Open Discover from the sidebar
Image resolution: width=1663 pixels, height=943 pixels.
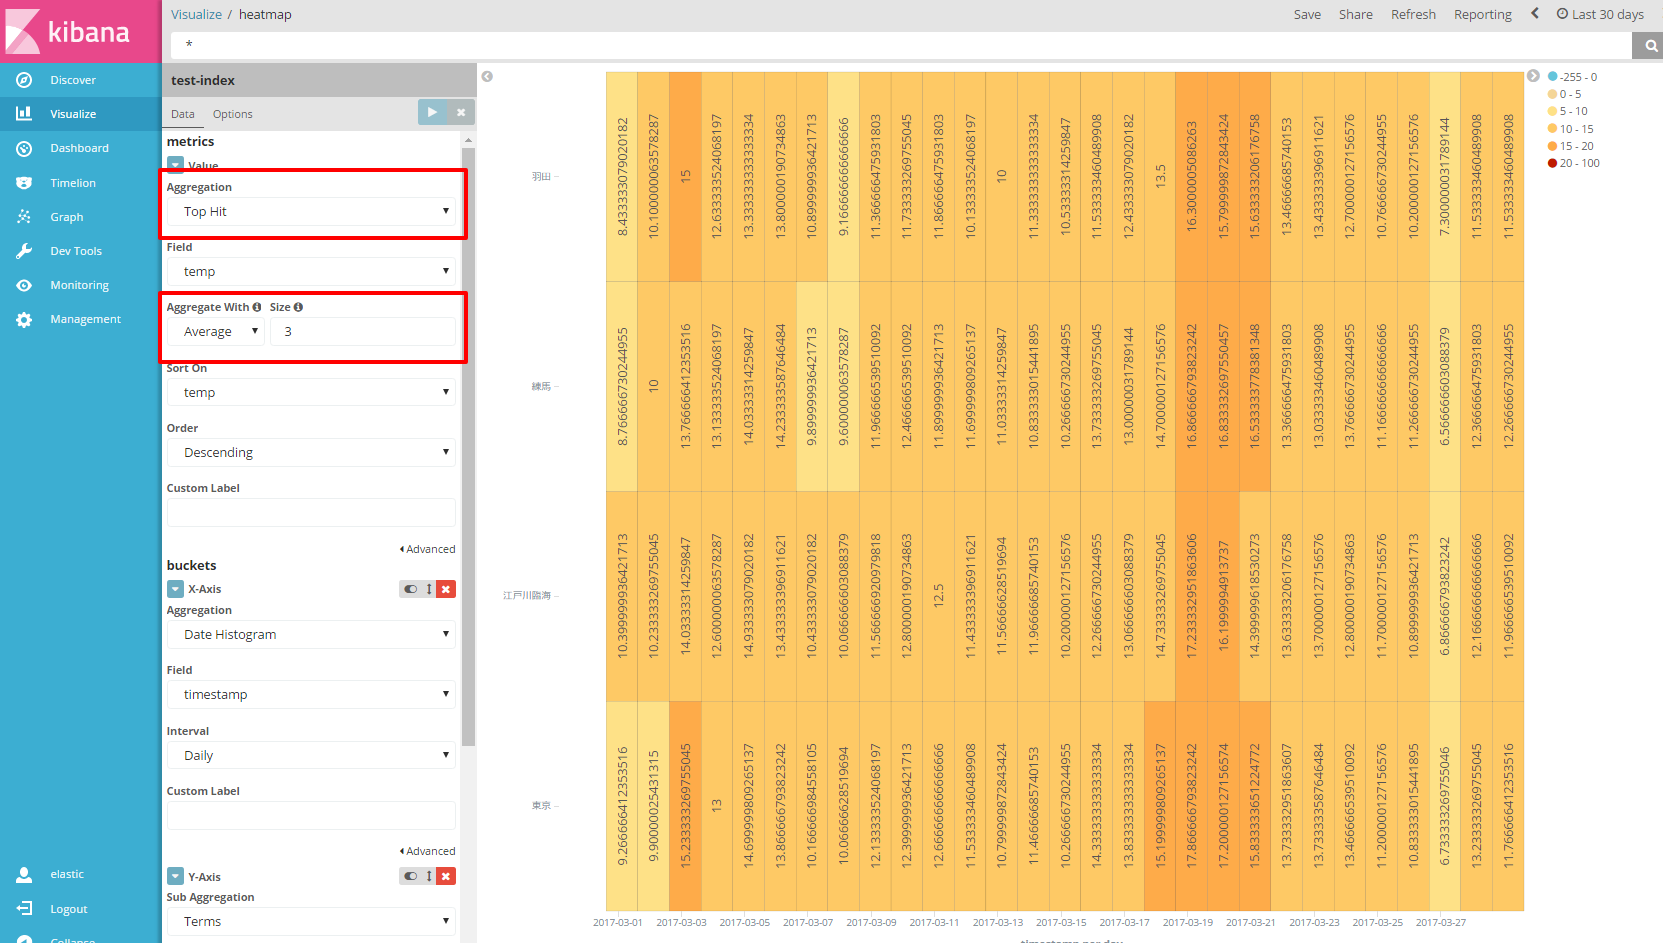73,80
